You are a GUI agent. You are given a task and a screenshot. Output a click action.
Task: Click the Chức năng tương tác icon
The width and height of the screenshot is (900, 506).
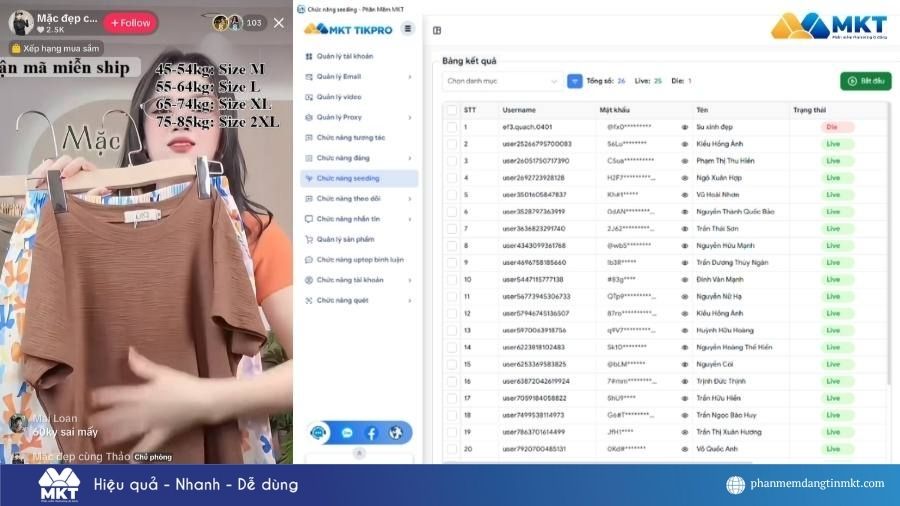point(309,138)
